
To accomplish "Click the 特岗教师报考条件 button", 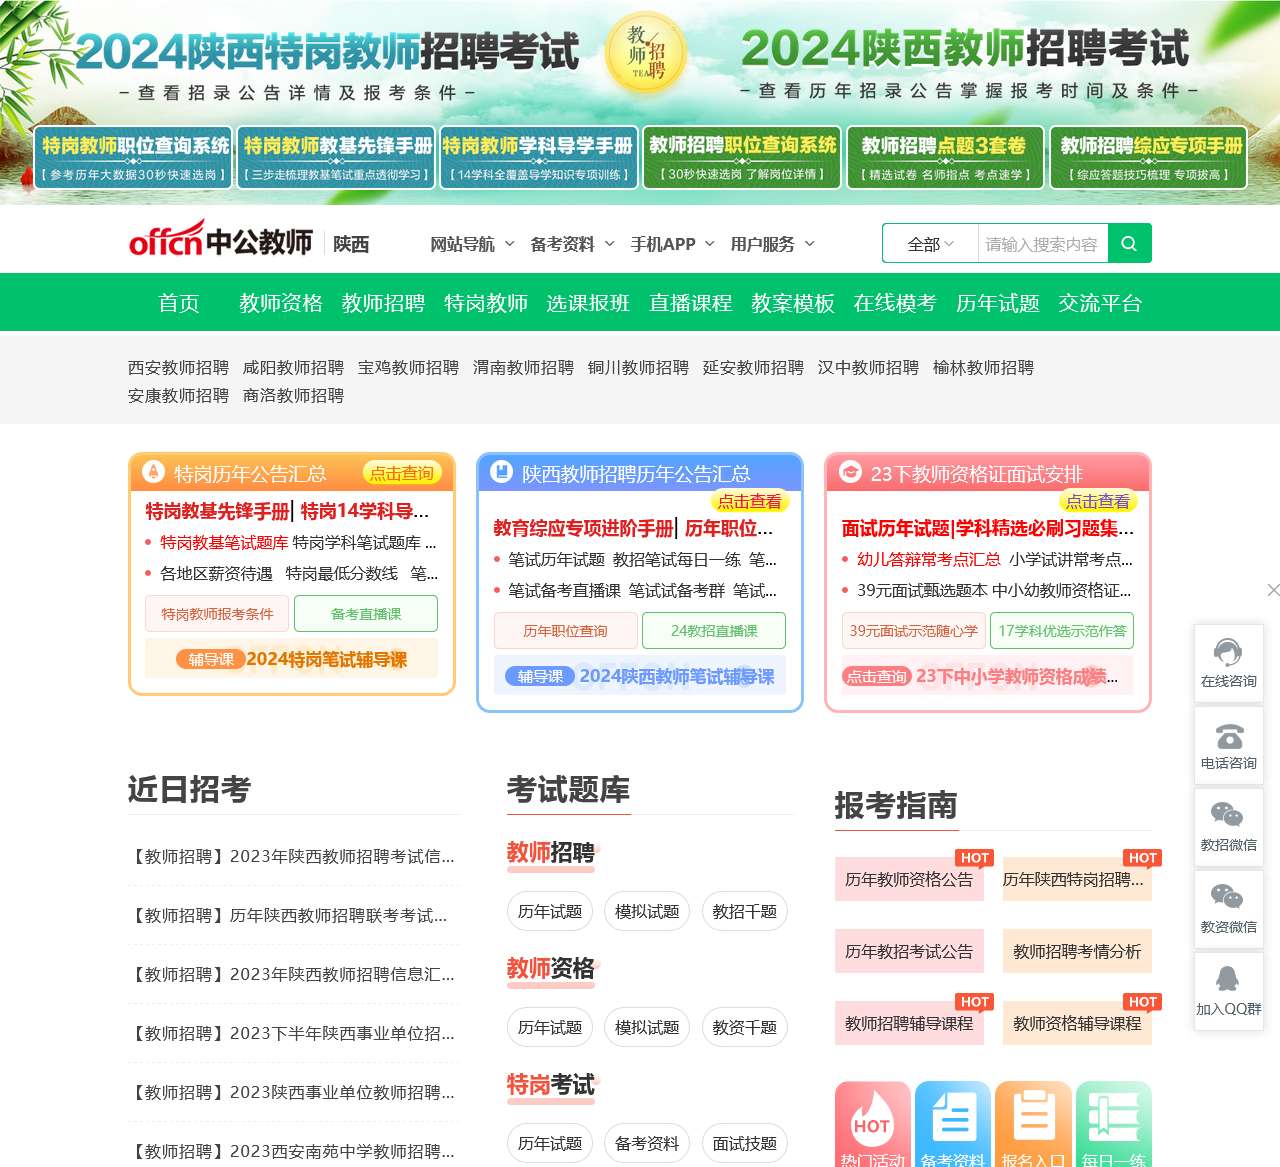I will click(217, 614).
